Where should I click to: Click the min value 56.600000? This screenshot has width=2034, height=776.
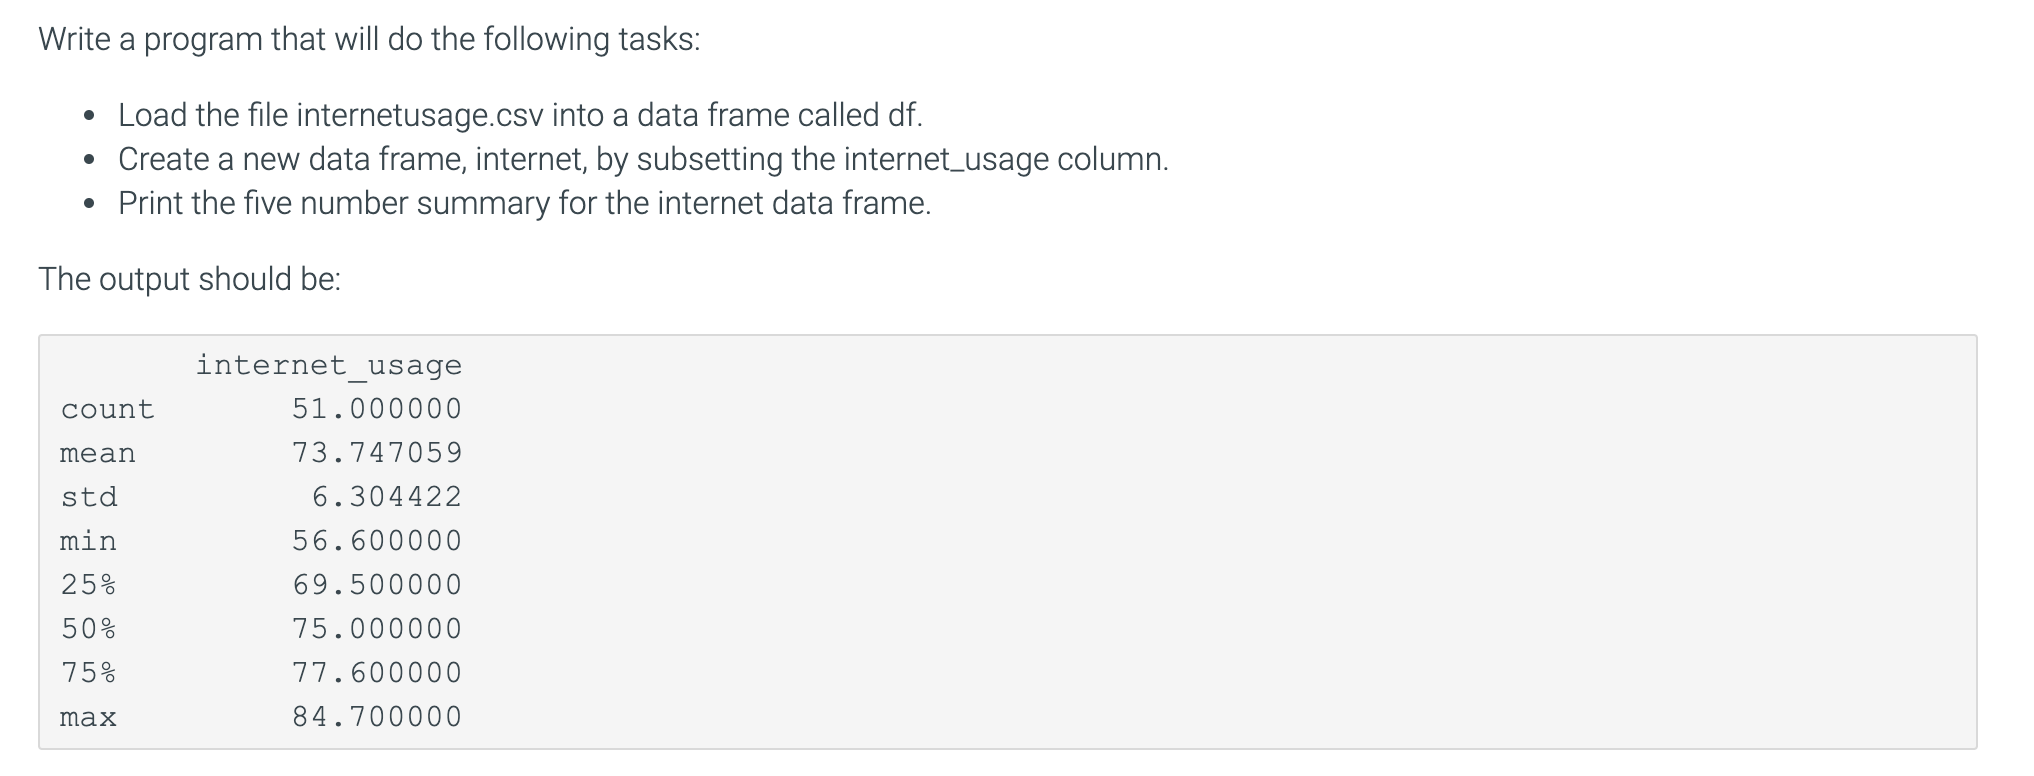coord(377,541)
